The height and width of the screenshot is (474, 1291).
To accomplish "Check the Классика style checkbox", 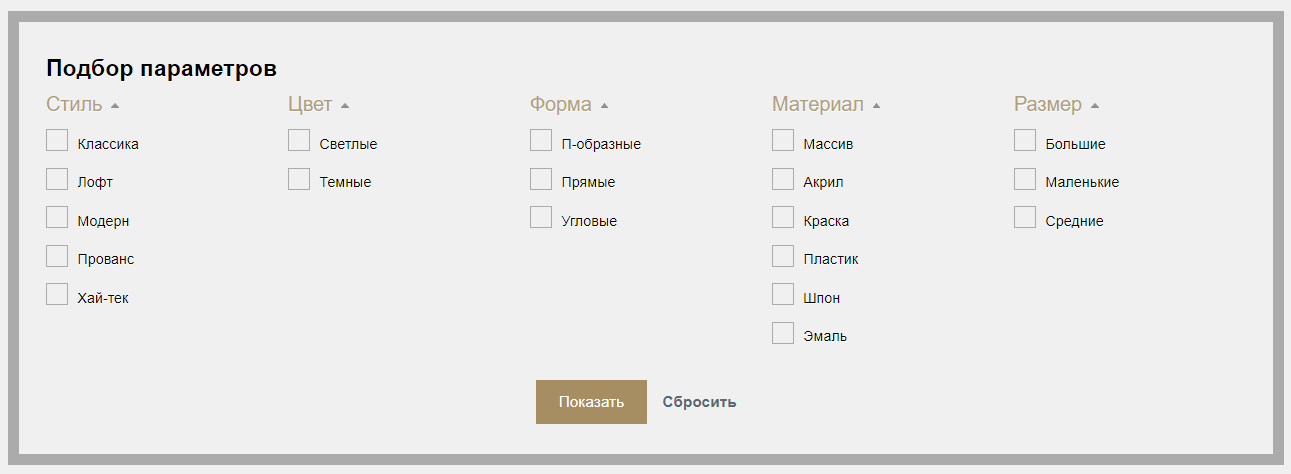I will (x=57, y=141).
